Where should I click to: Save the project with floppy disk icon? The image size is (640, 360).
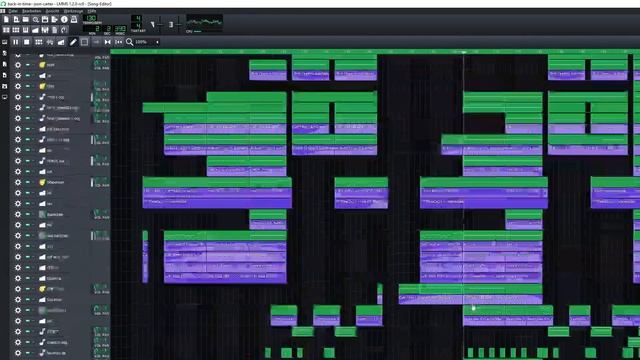point(45,19)
